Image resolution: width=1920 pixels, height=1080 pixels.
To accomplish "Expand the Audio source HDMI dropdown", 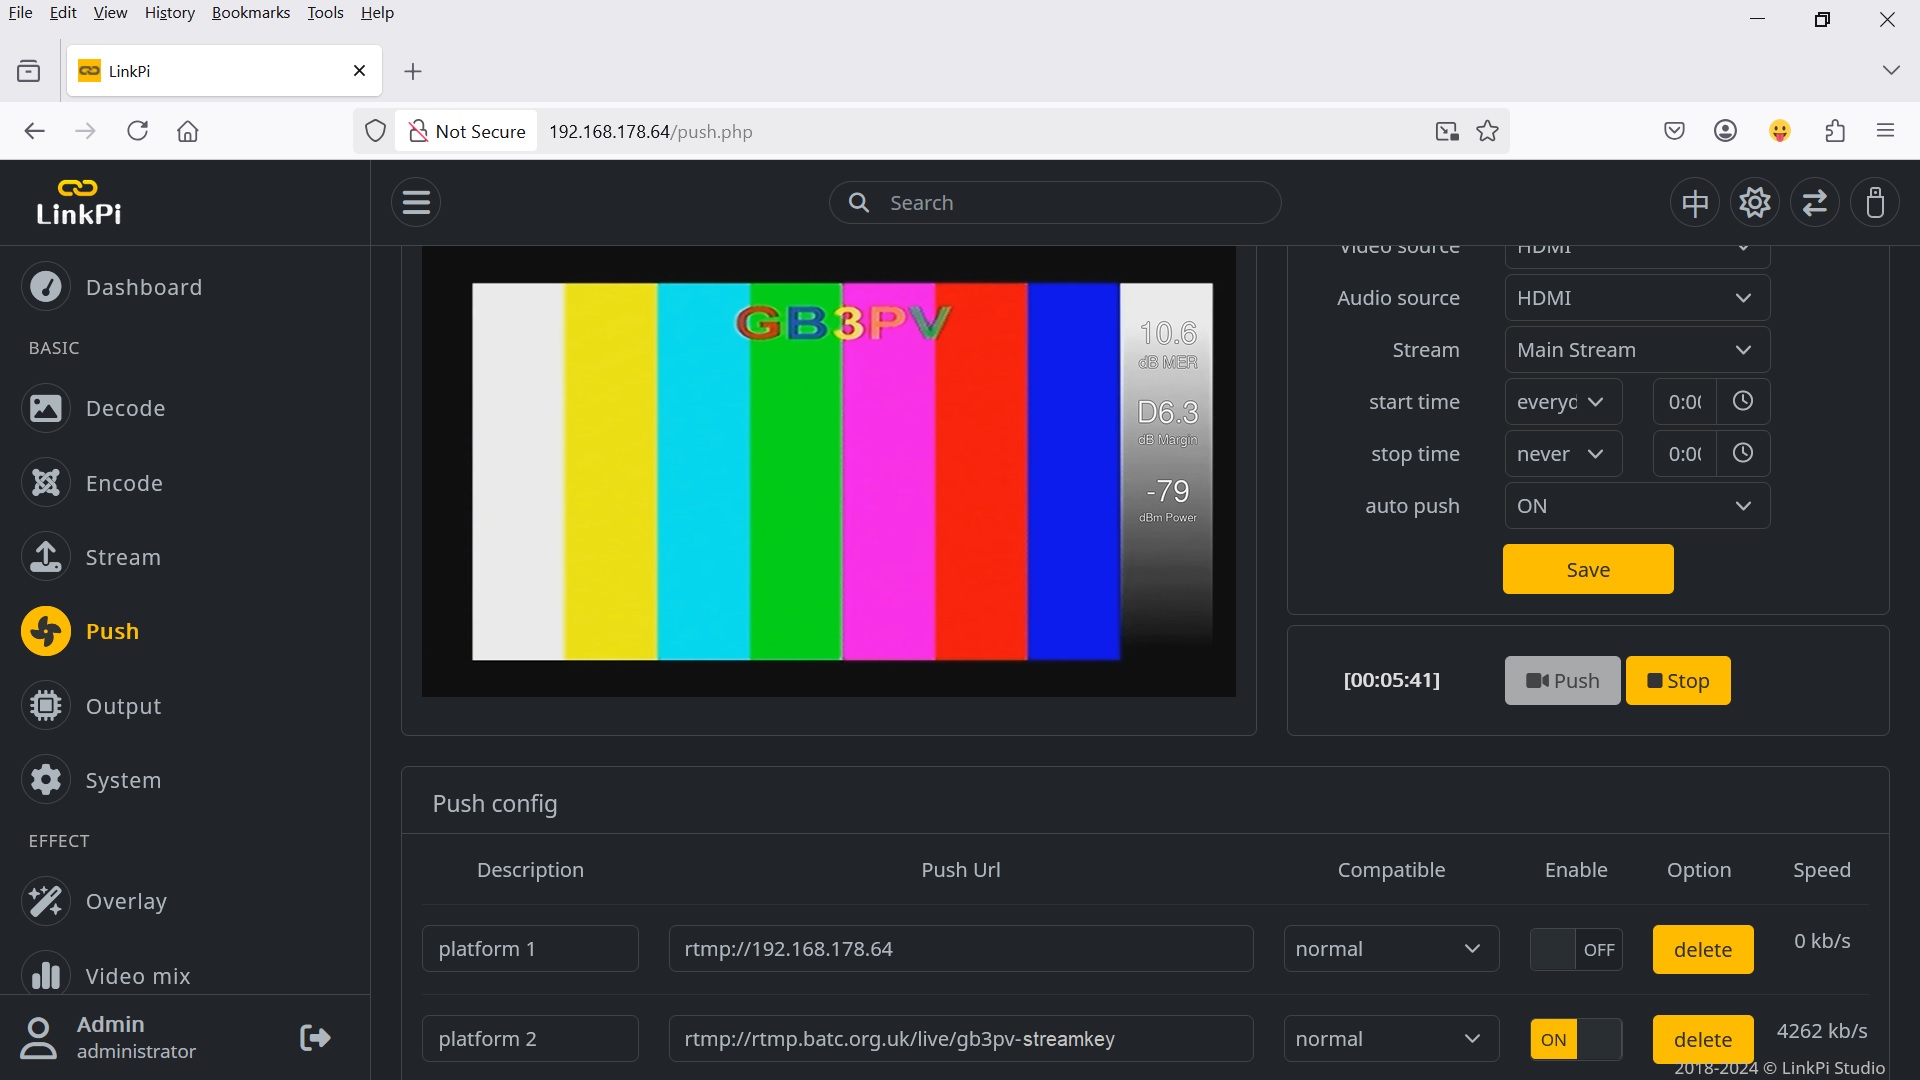I will 1637,298.
